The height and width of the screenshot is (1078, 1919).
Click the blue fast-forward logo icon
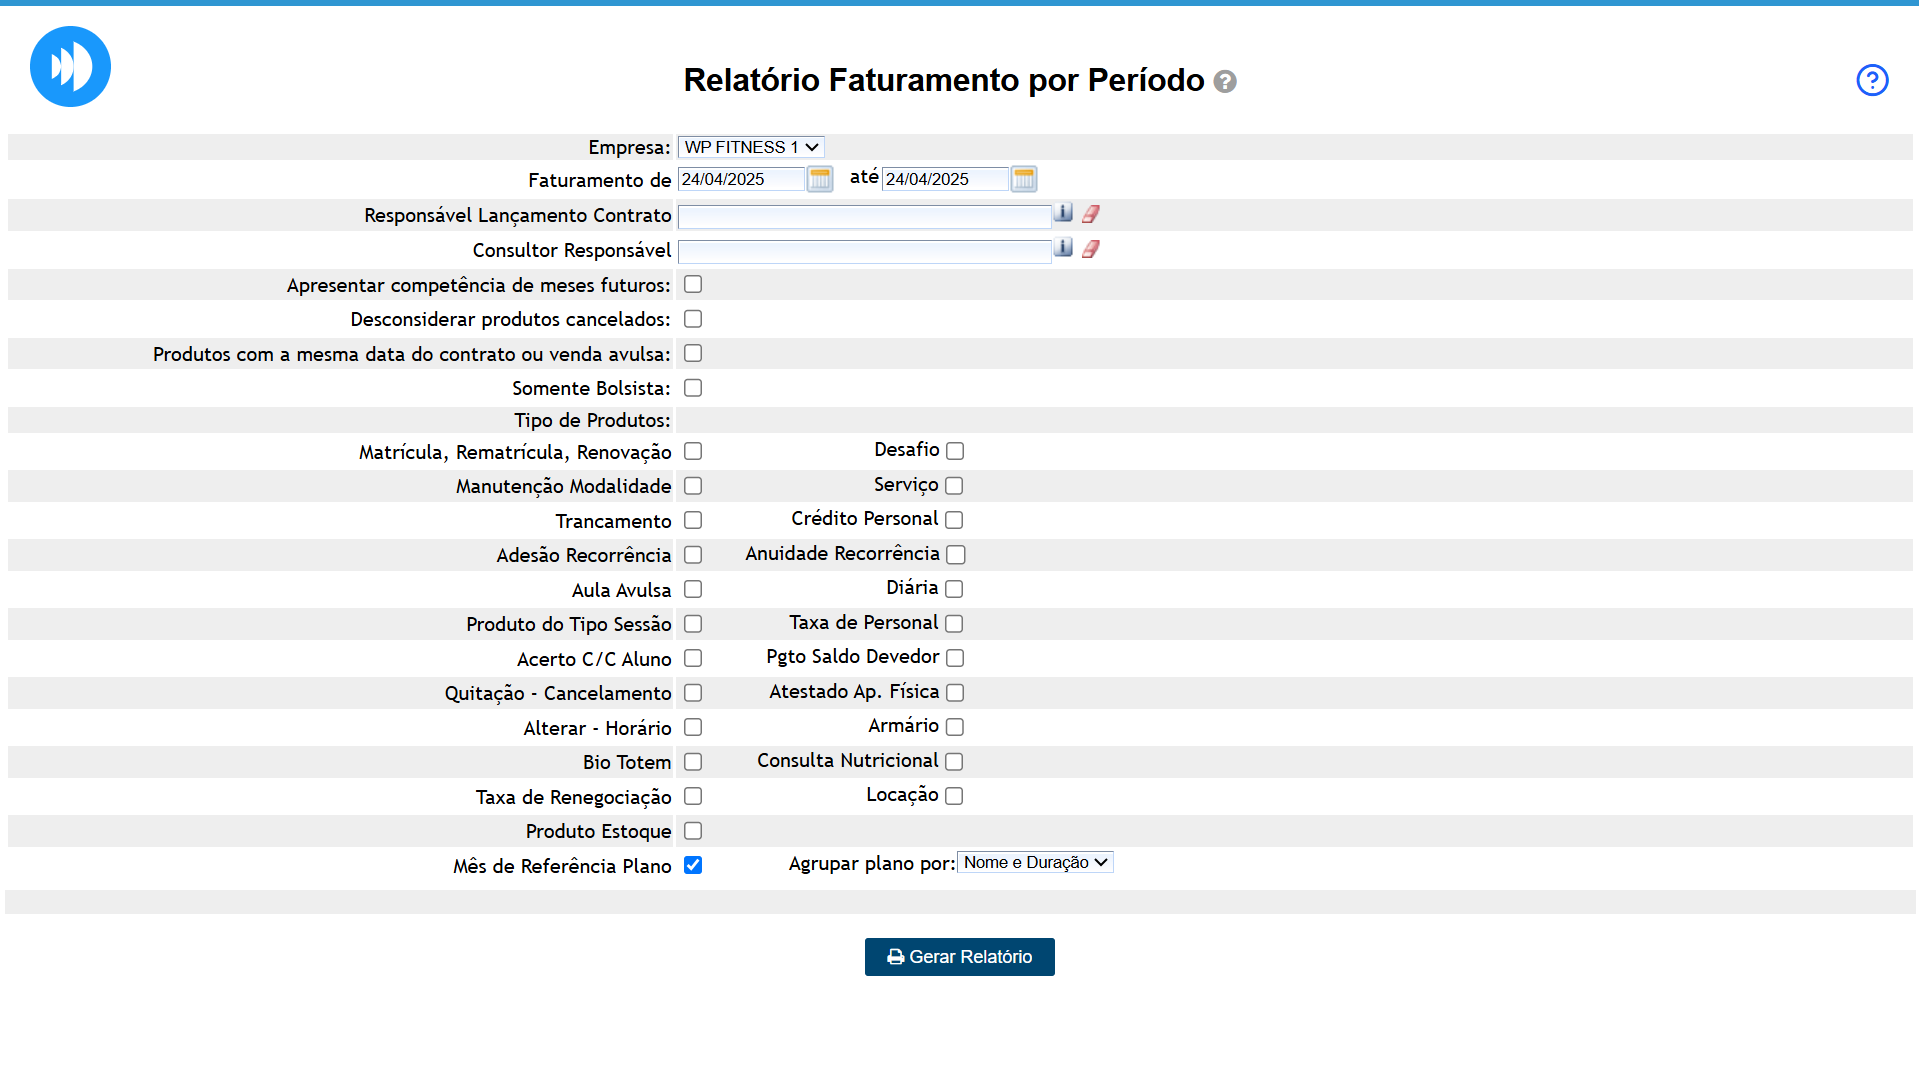70,67
